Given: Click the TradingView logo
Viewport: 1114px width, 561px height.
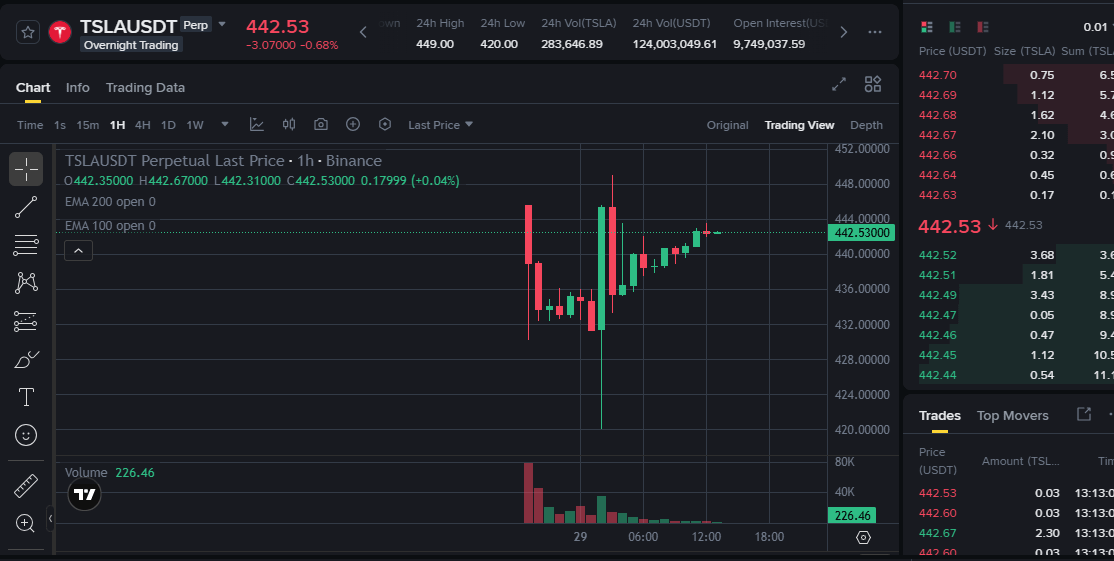Looking at the screenshot, I should pyautogui.click(x=85, y=494).
